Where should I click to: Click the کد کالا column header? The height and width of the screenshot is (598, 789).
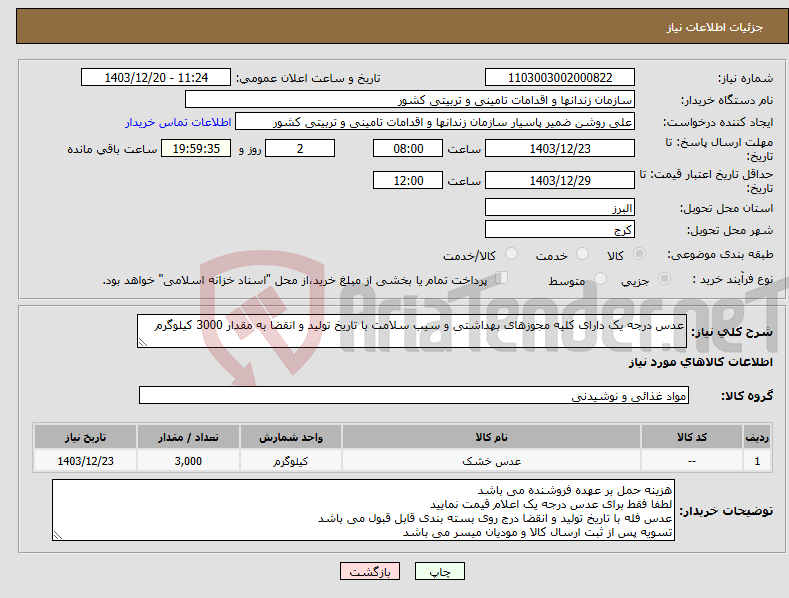click(692, 437)
